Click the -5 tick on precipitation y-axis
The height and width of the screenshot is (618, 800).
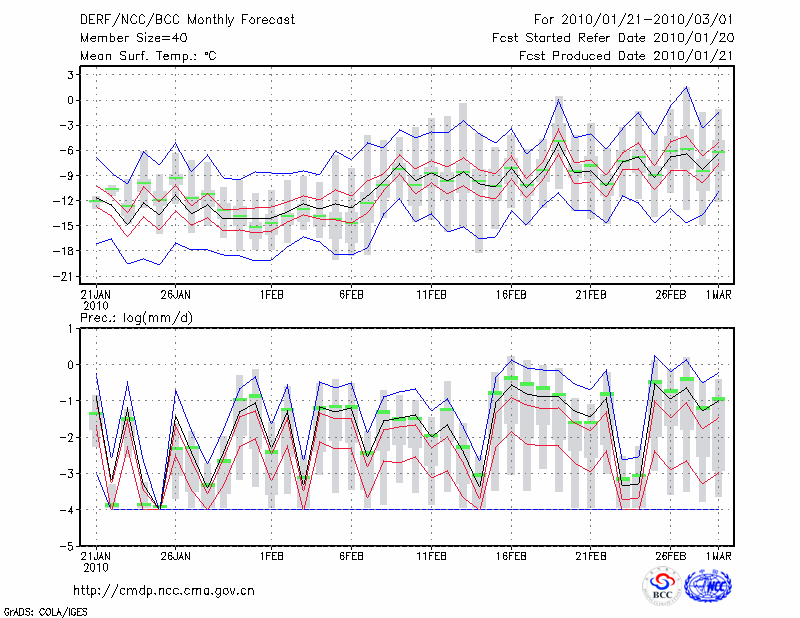(66, 547)
